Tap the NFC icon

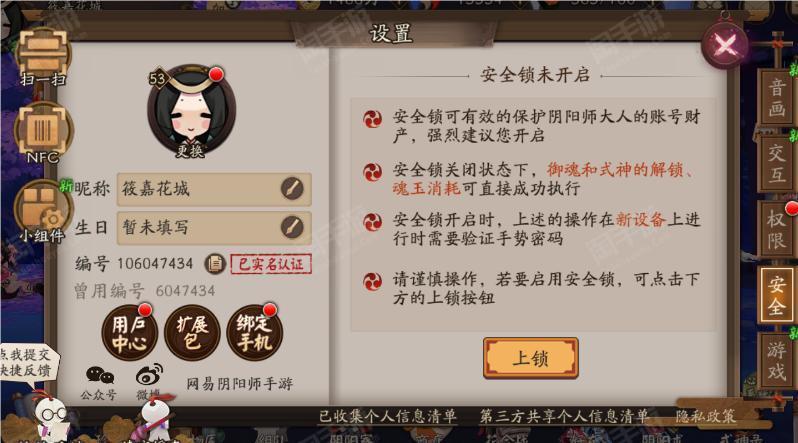[43, 133]
